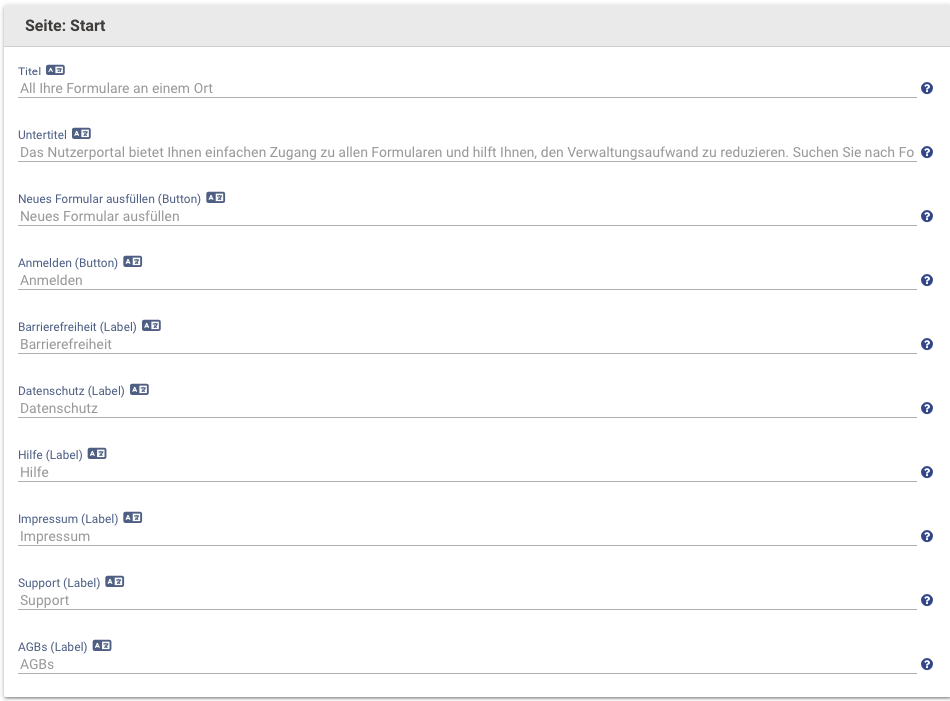Open translation icon for Hilfe (Label)
This screenshot has width=950, height=701.
pyautogui.click(x=97, y=454)
